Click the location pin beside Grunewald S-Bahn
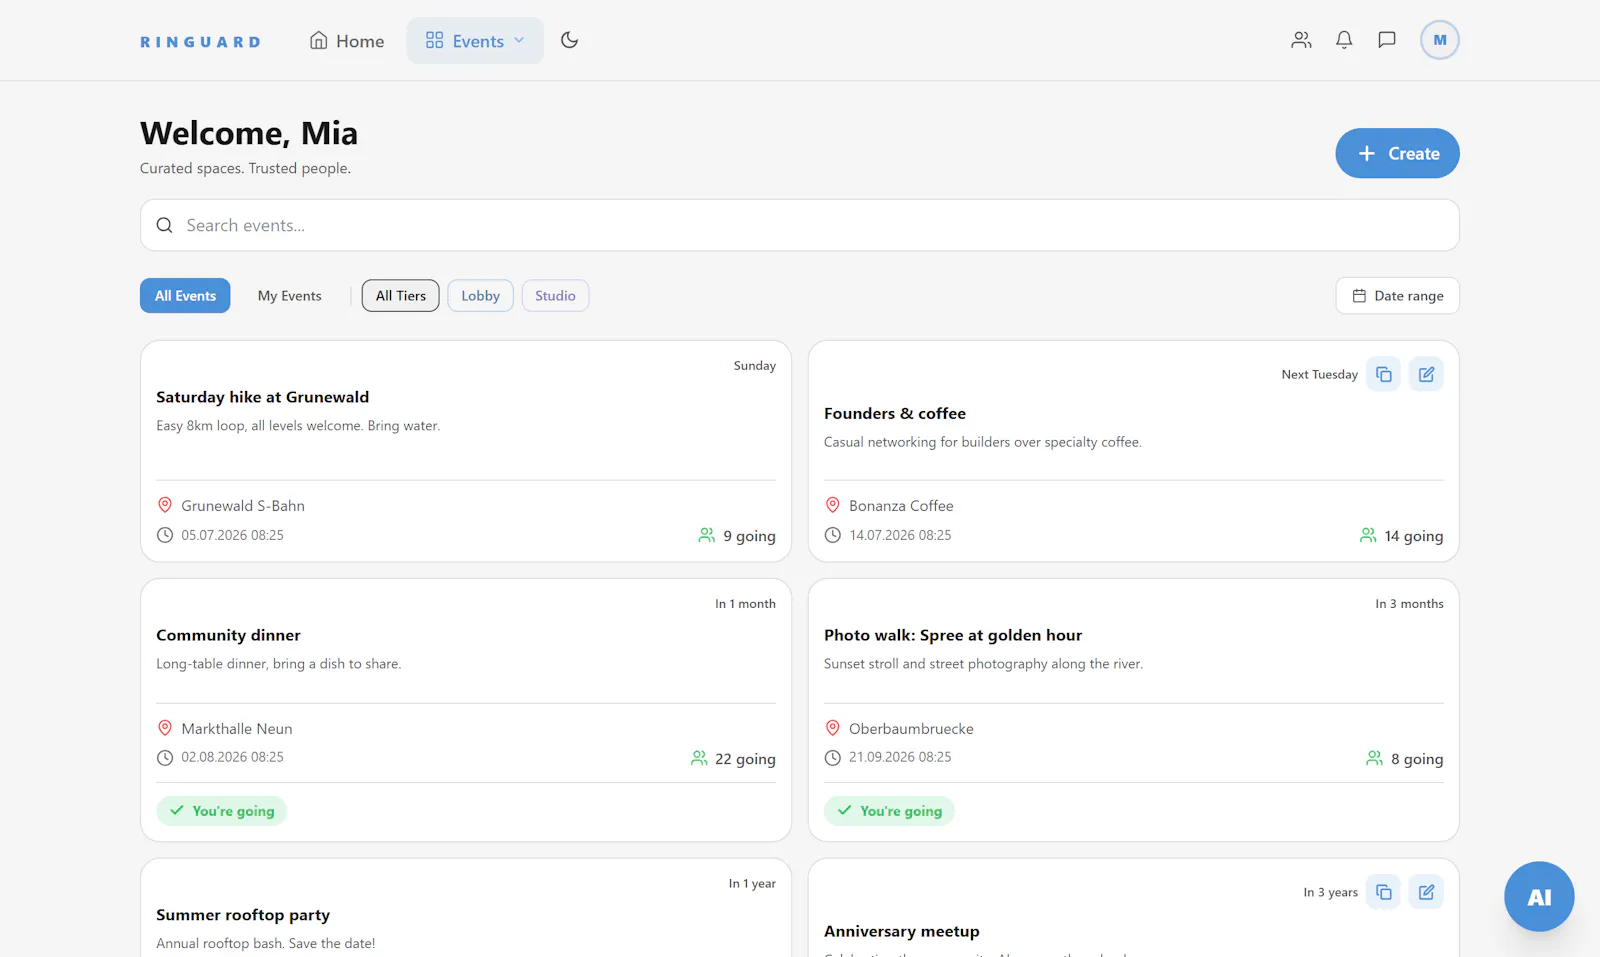Viewport: 1600px width, 957px height. (x=165, y=505)
